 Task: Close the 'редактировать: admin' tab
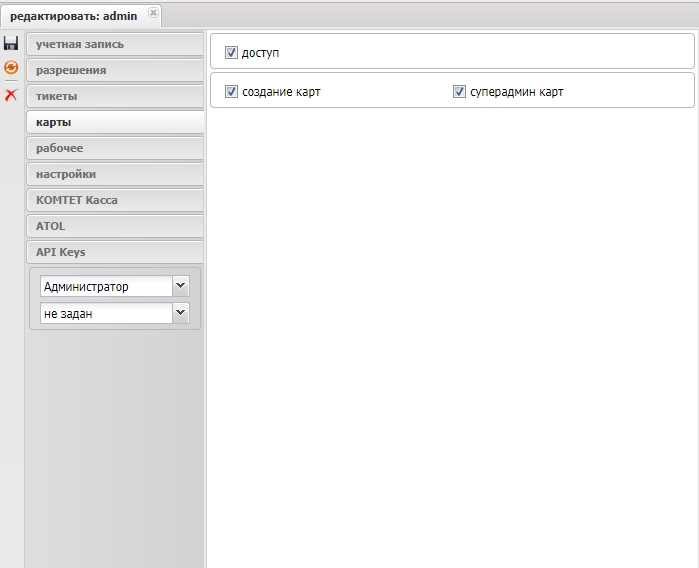click(153, 13)
